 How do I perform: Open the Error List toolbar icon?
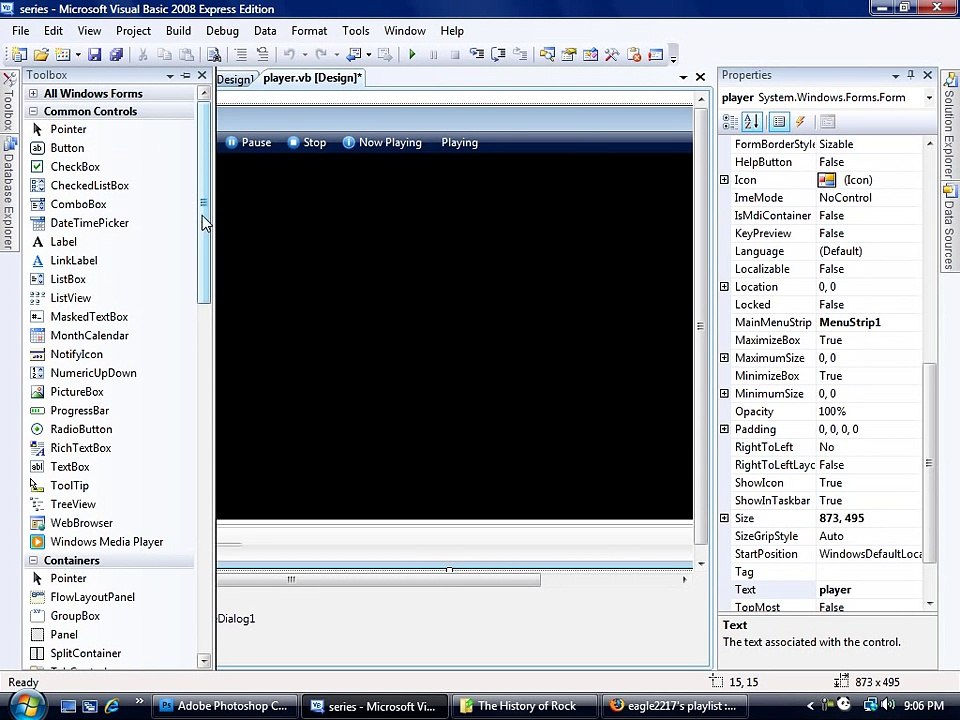pos(634,54)
